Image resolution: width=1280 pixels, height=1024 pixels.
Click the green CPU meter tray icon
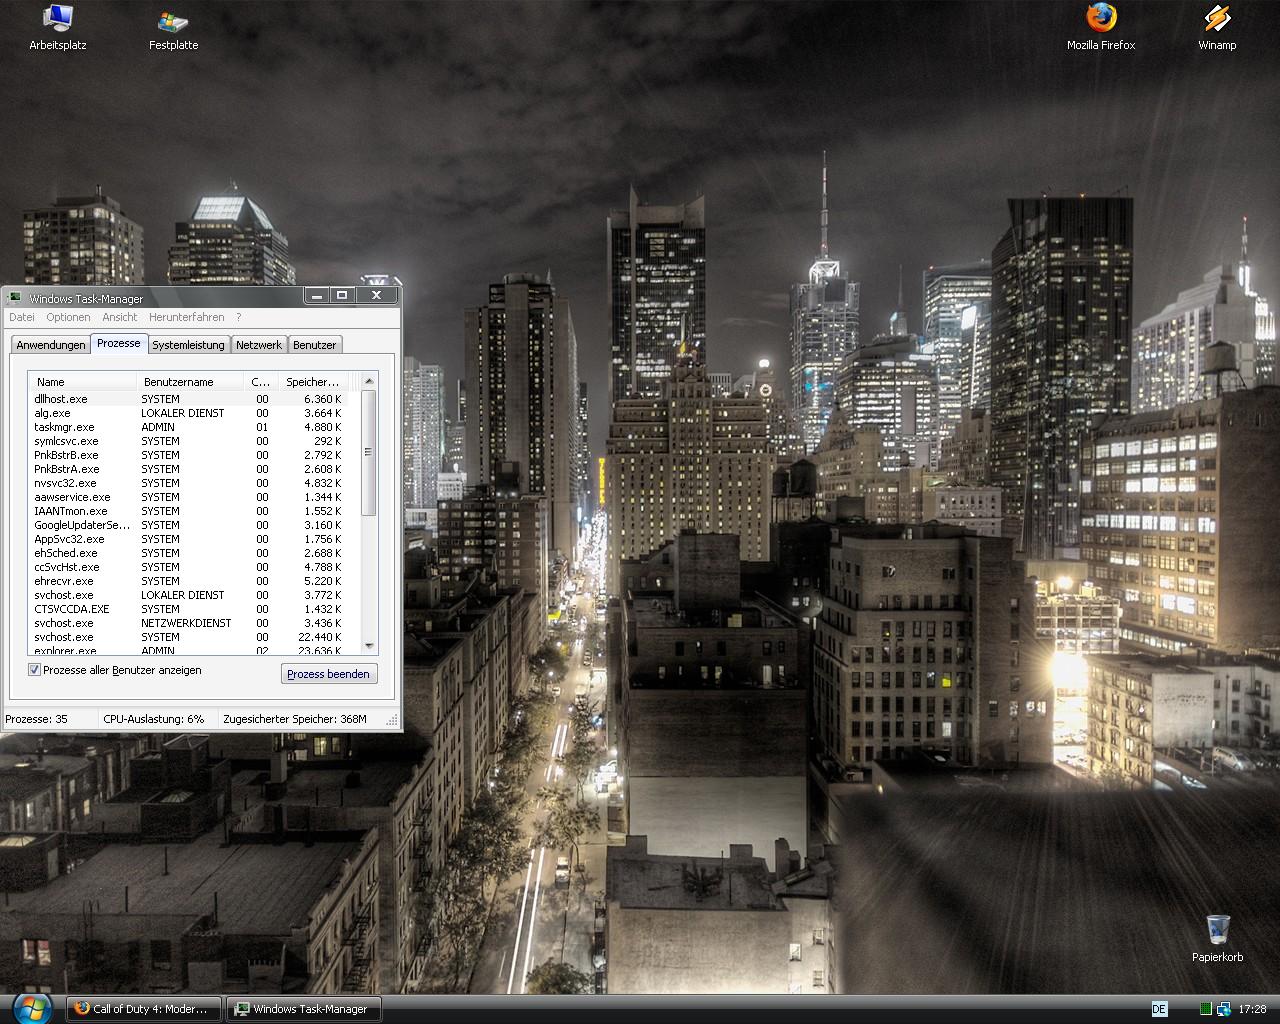(x=1206, y=1009)
